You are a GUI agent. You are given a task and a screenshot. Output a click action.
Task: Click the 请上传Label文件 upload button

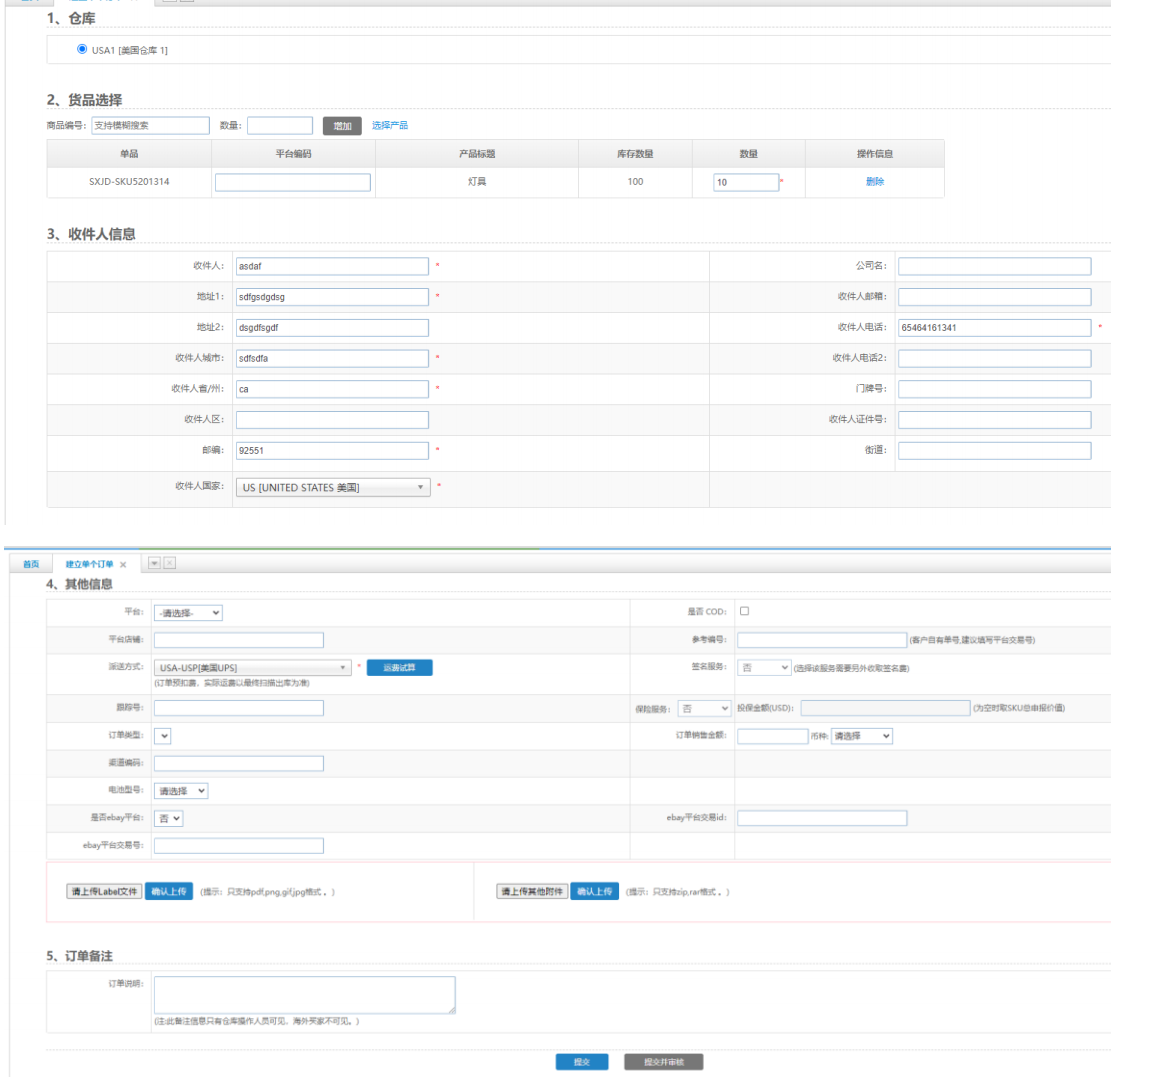click(x=104, y=892)
